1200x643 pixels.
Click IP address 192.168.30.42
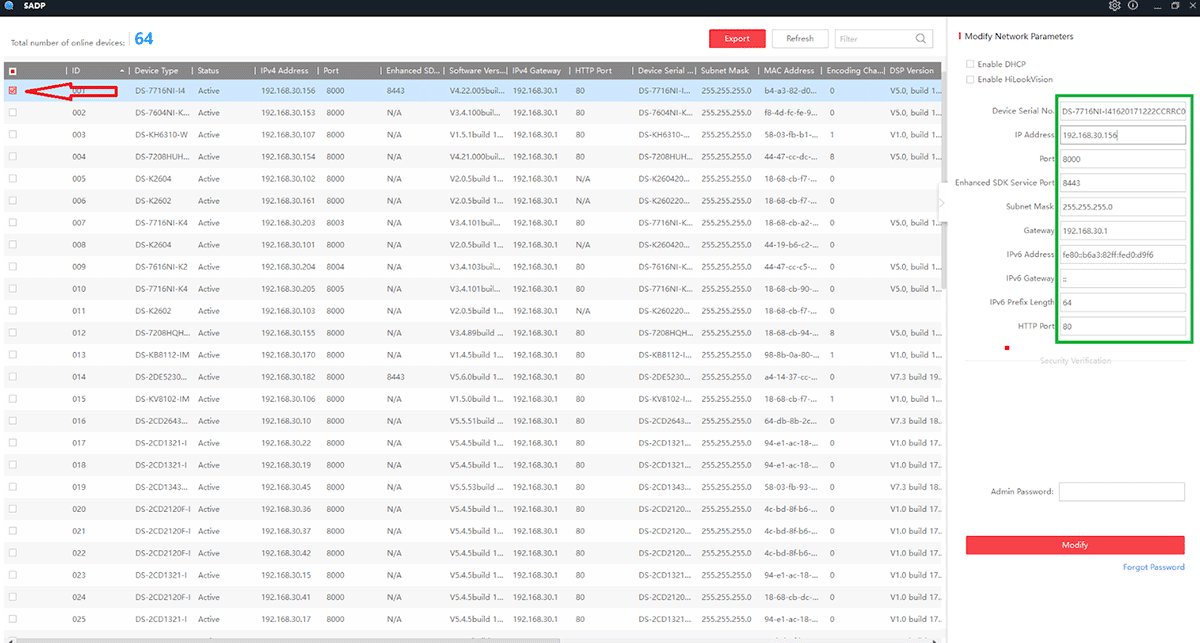coord(286,553)
